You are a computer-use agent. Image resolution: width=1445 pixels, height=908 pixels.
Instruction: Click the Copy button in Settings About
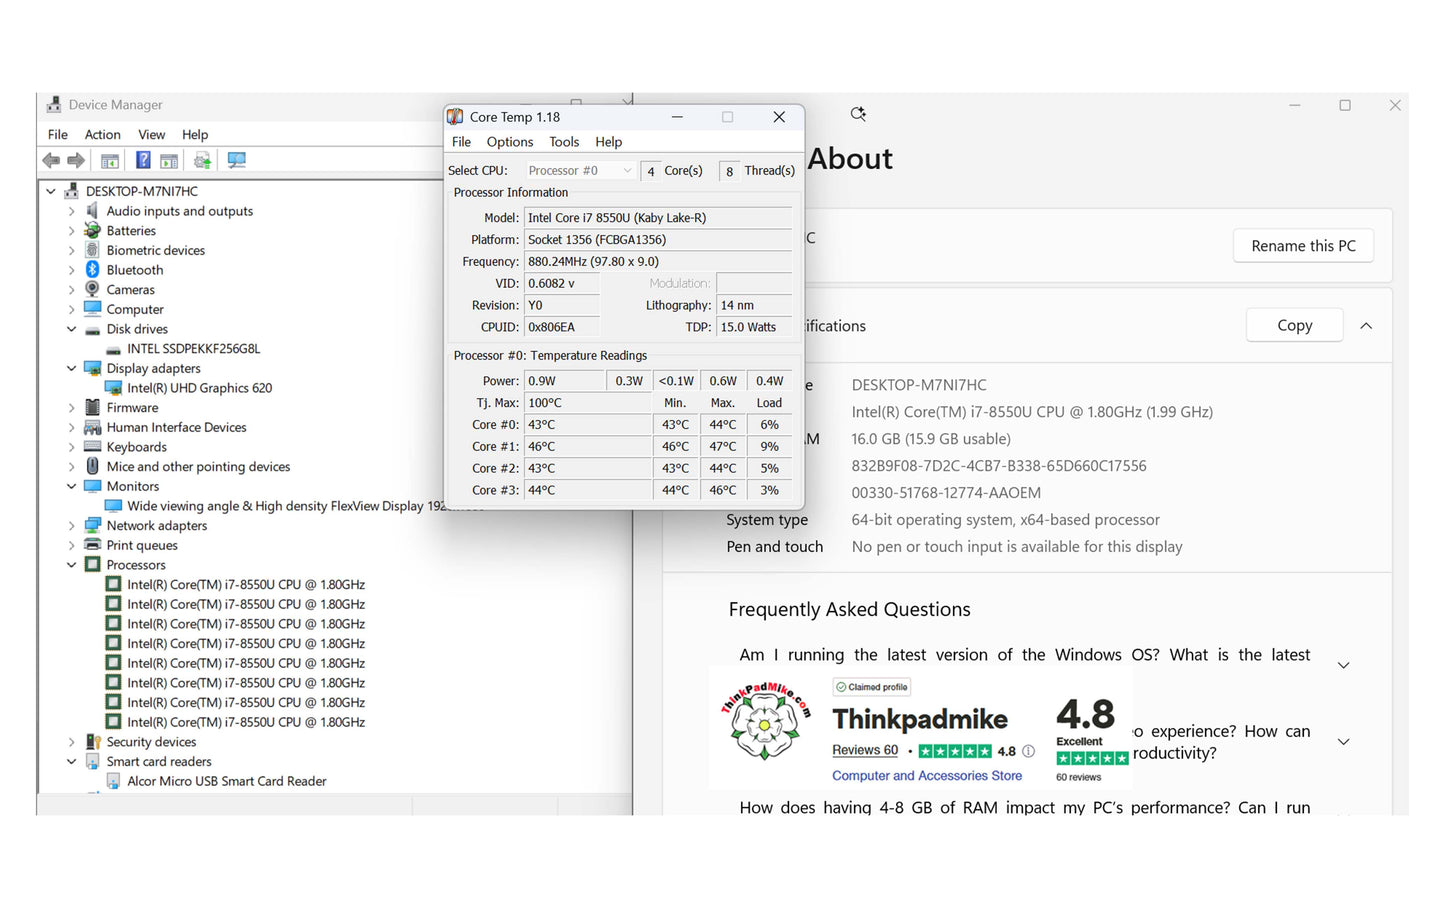coord(1294,325)
